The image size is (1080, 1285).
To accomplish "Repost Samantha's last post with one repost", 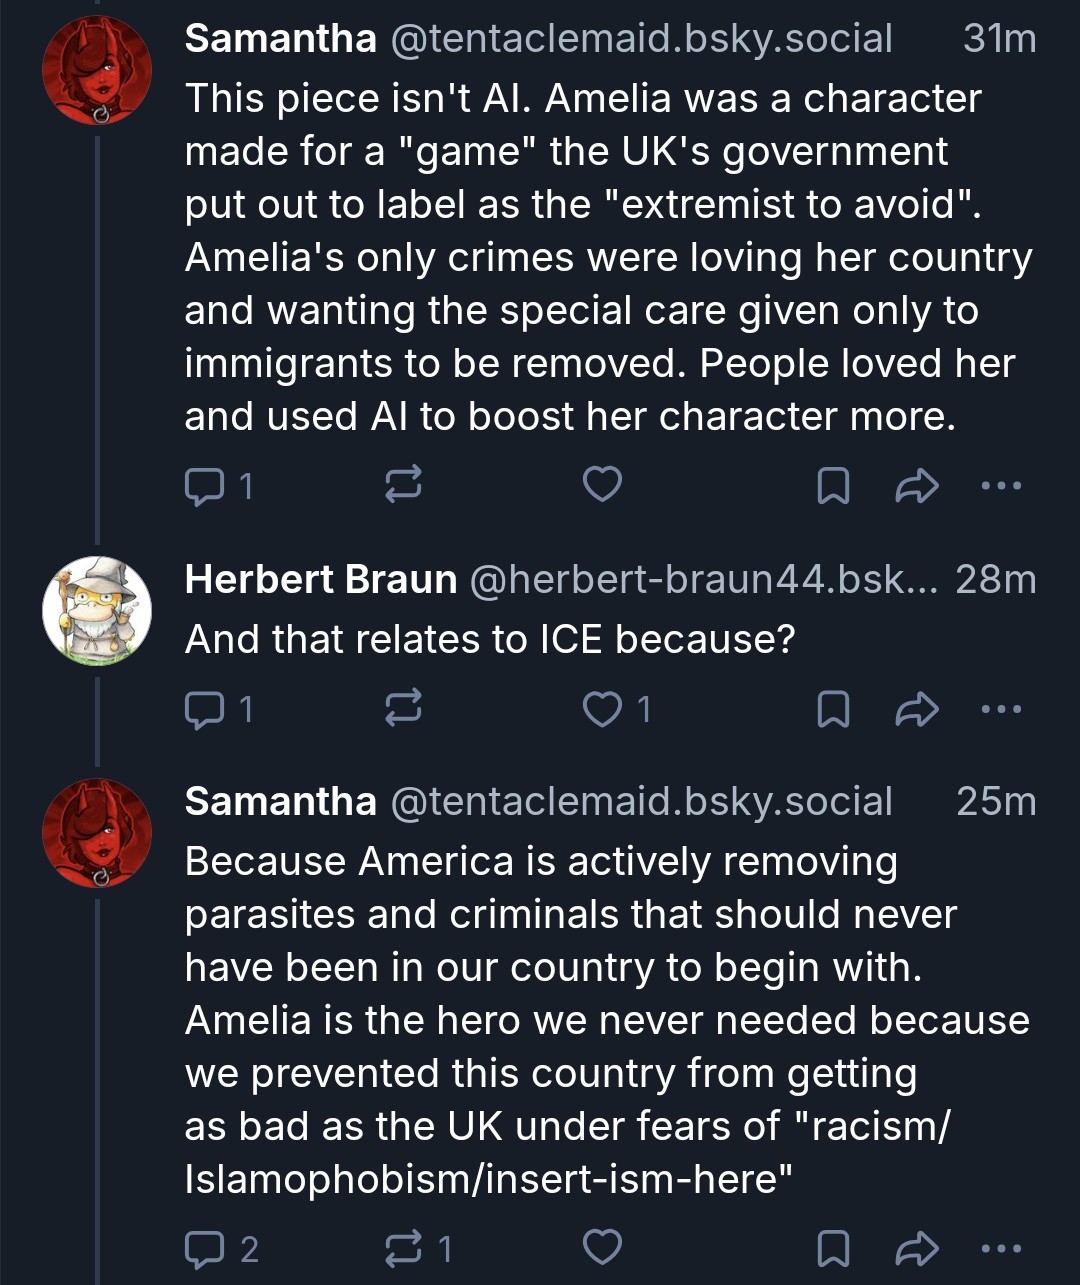I will pos(403,1248).
